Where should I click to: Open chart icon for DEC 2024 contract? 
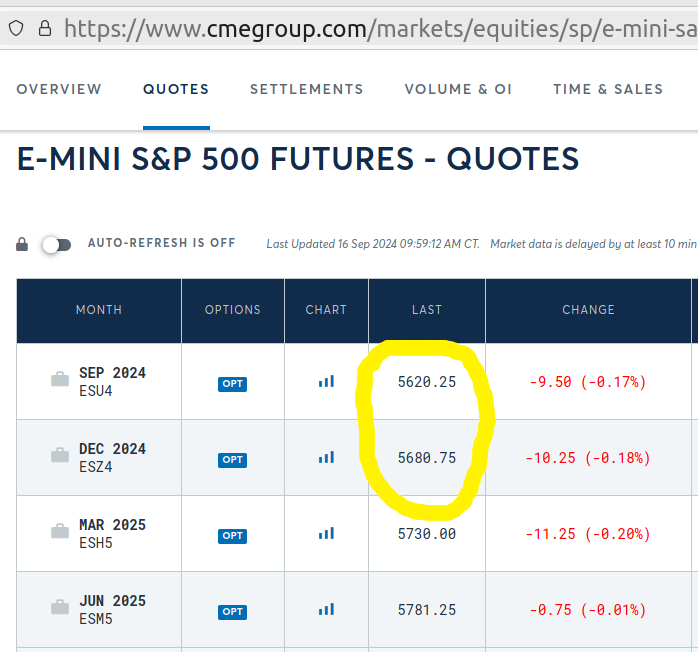(326, 457)
